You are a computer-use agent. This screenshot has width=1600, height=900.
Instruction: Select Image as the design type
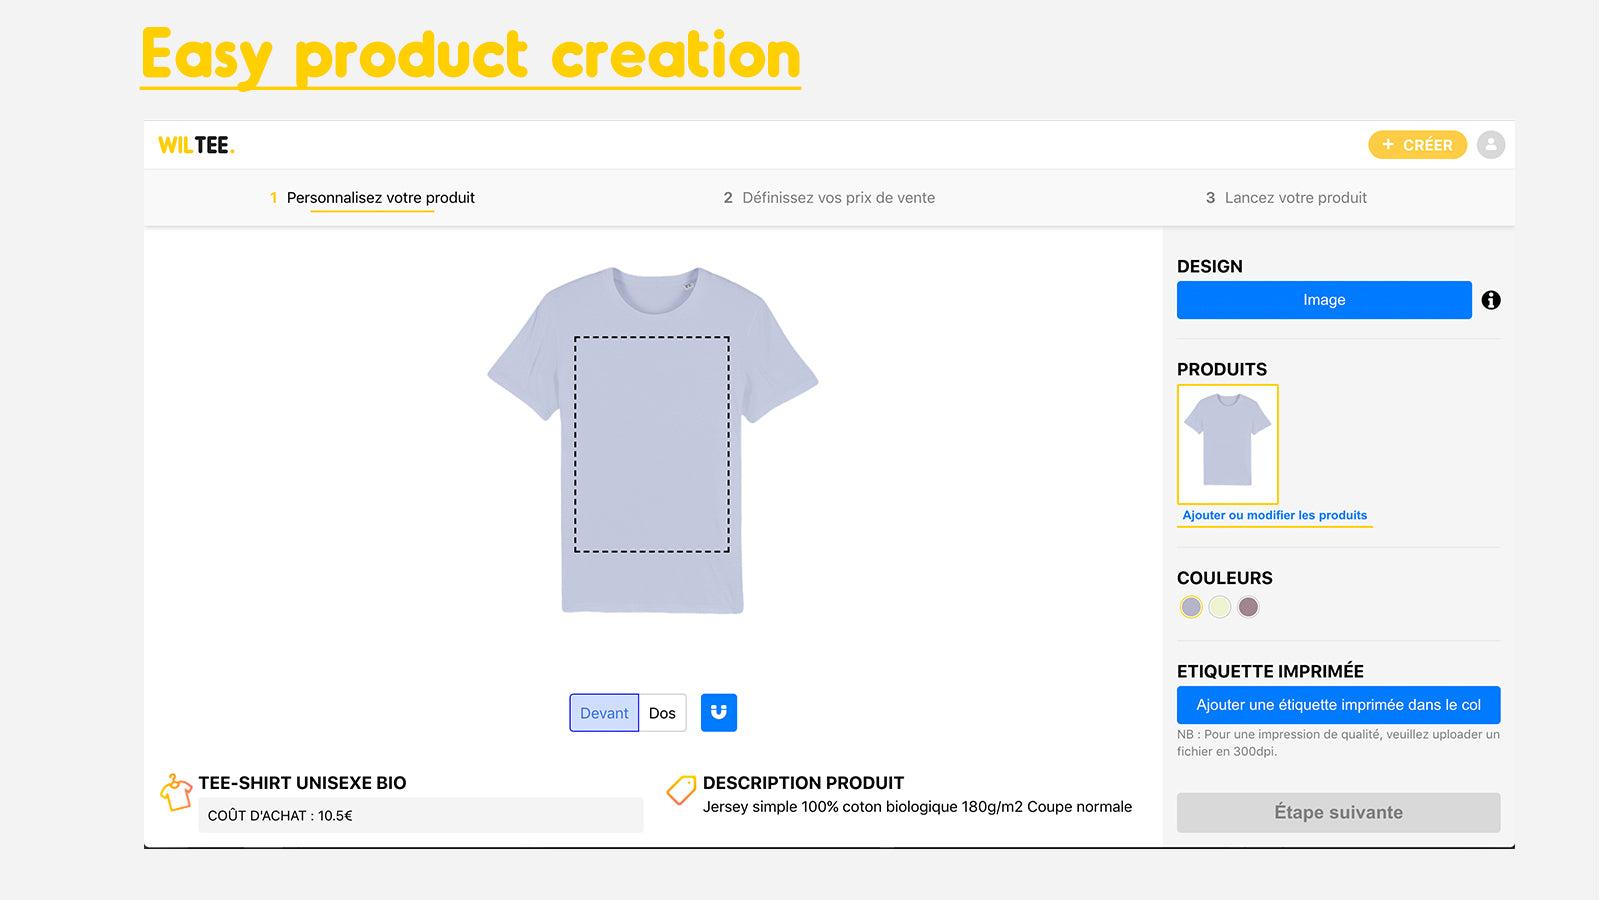click(1324, 299)
